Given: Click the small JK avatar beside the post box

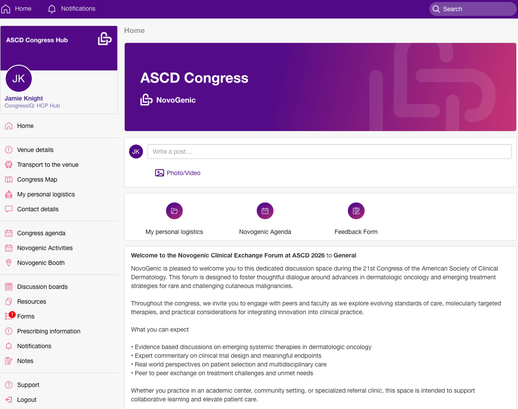Looking at the screenshot, I should 136,152.
